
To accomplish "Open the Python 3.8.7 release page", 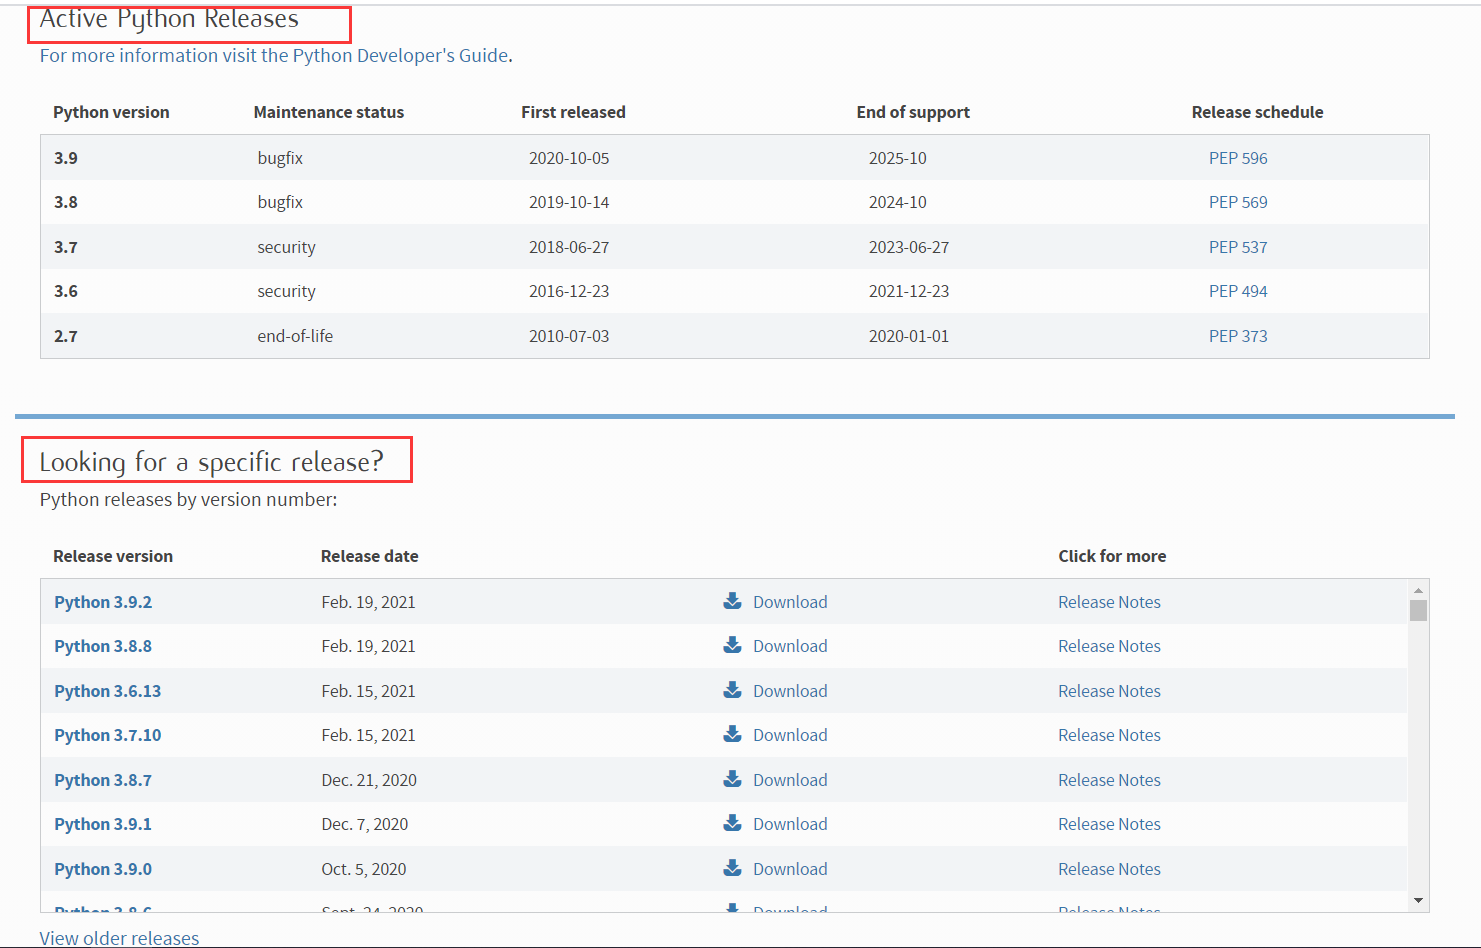I will [x=103, y=780].
